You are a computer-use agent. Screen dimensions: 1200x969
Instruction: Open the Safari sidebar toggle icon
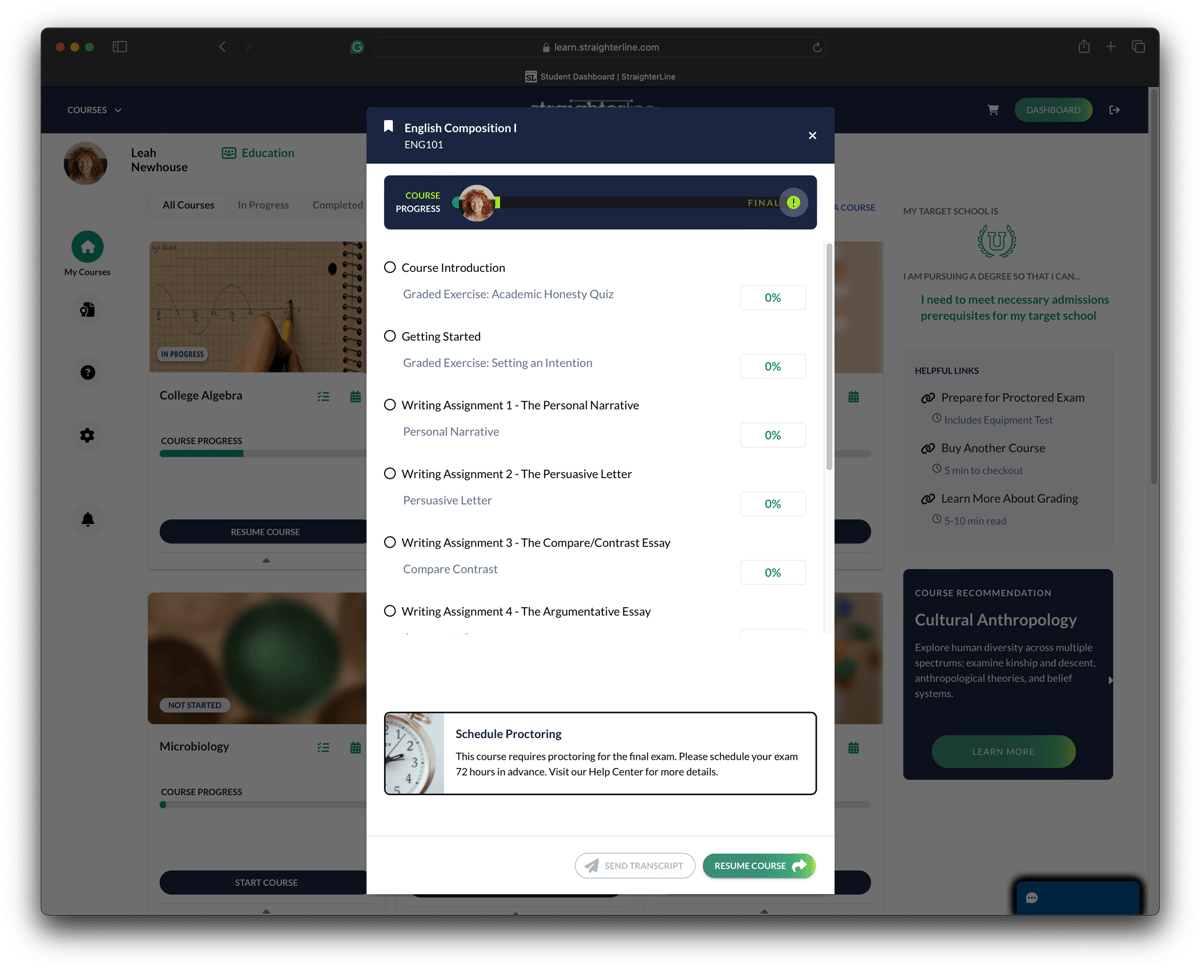point(120,47)
